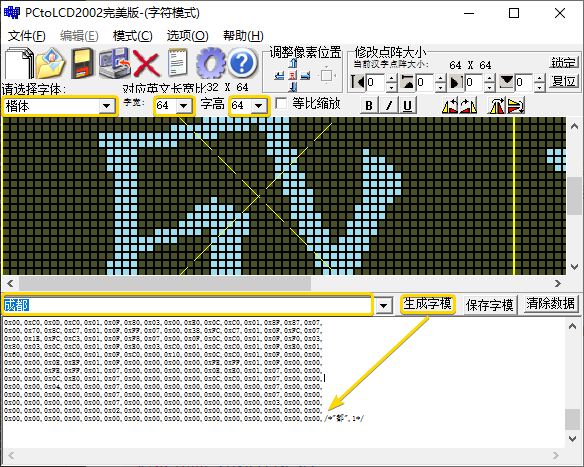Screen dimensions: 584x467
Task: Toggle underline U font style
Action: click(407, 106)
